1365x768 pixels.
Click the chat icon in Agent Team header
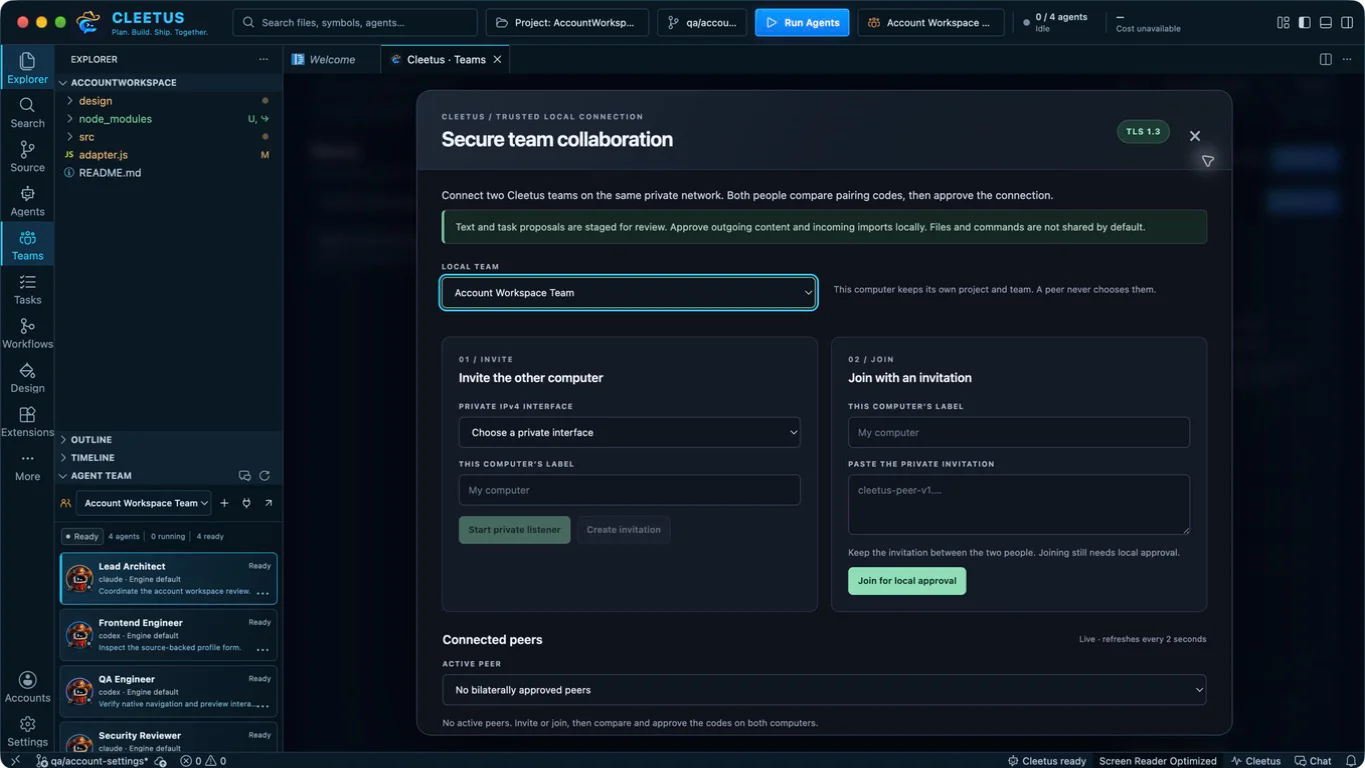pos(245,476)
